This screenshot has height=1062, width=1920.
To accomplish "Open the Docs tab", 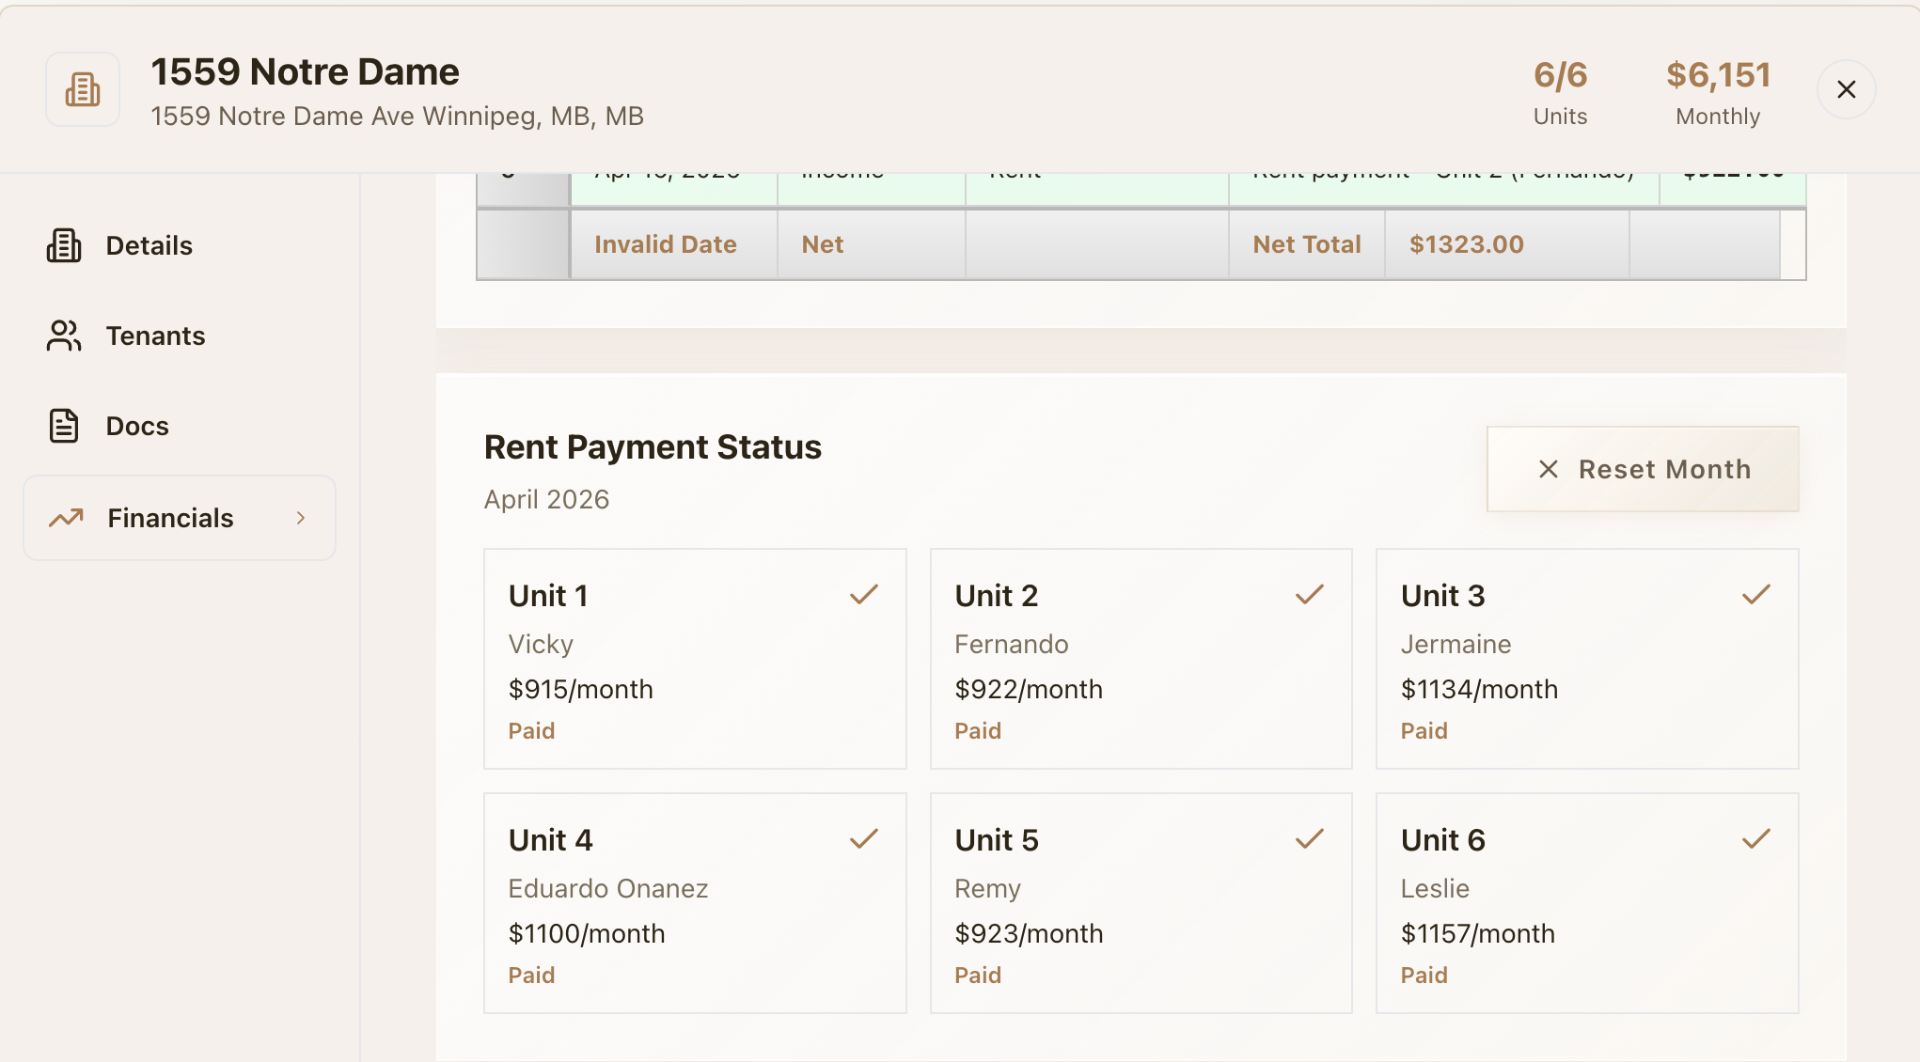I will coord(180,426).
